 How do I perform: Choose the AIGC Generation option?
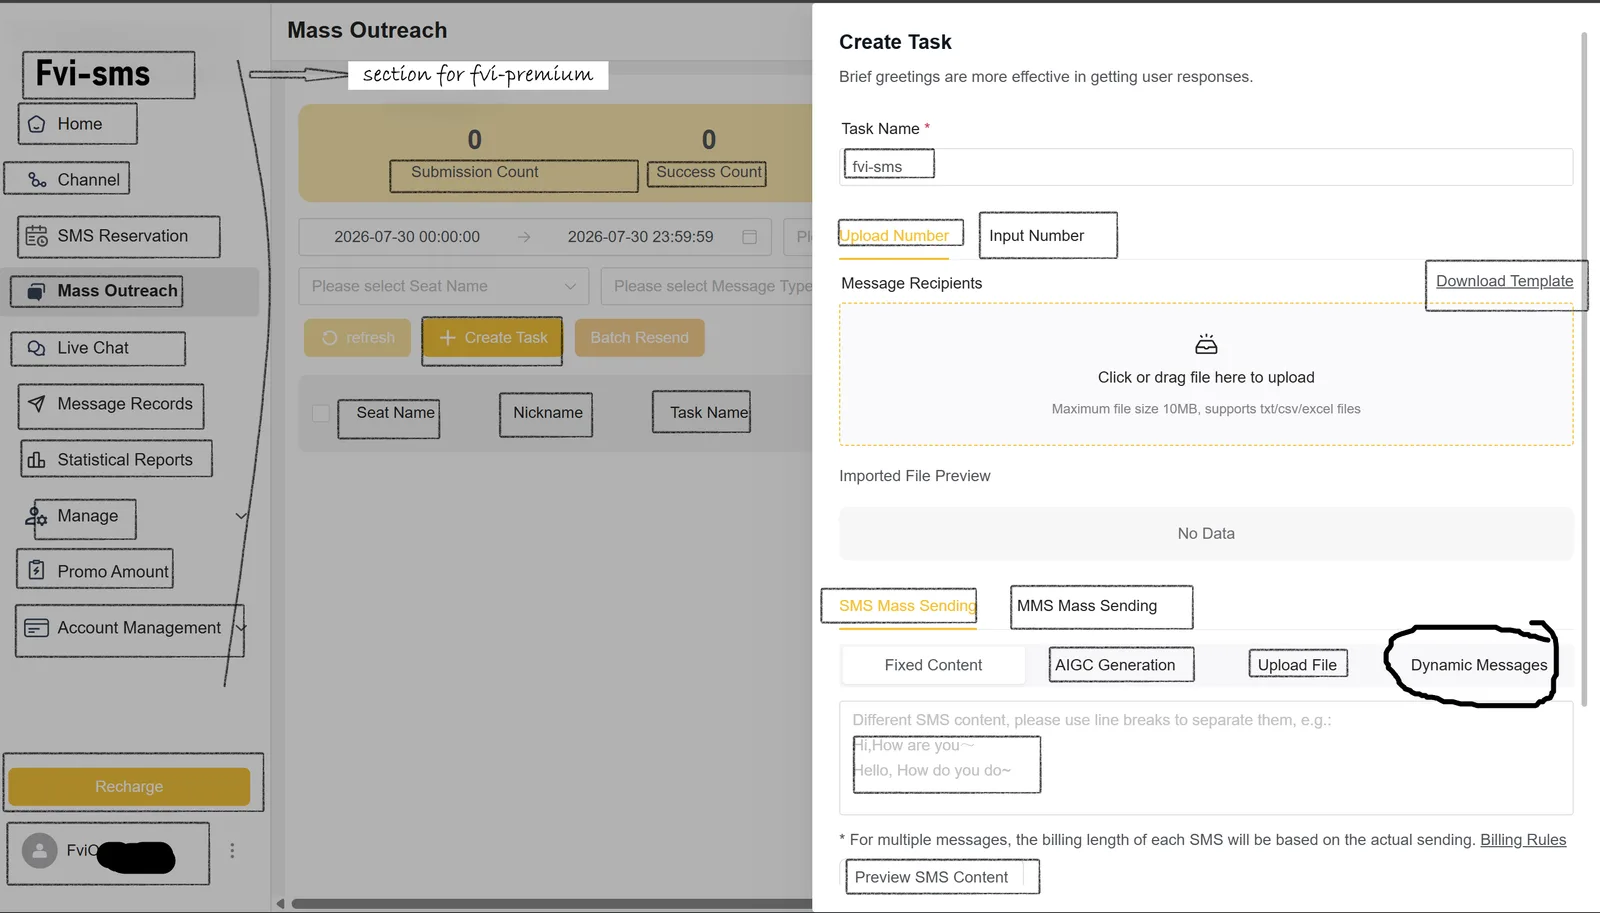coord(1115,665)
